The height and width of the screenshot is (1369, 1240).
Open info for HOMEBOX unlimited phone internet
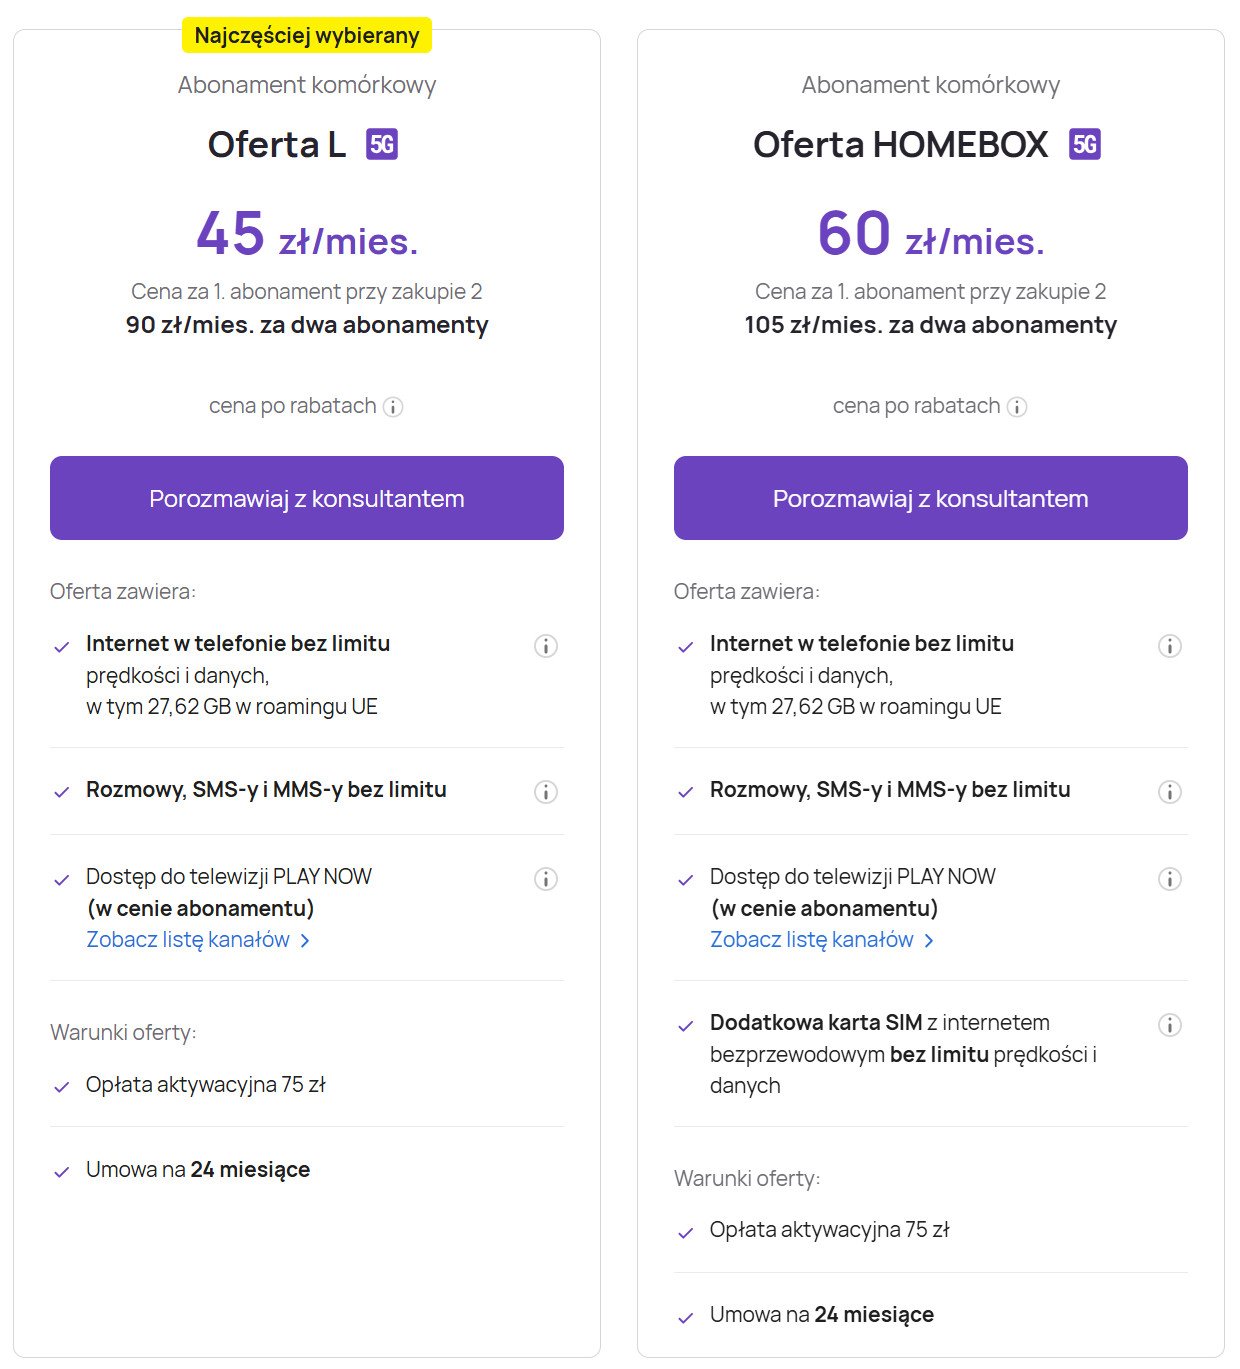click(1170, 646)
